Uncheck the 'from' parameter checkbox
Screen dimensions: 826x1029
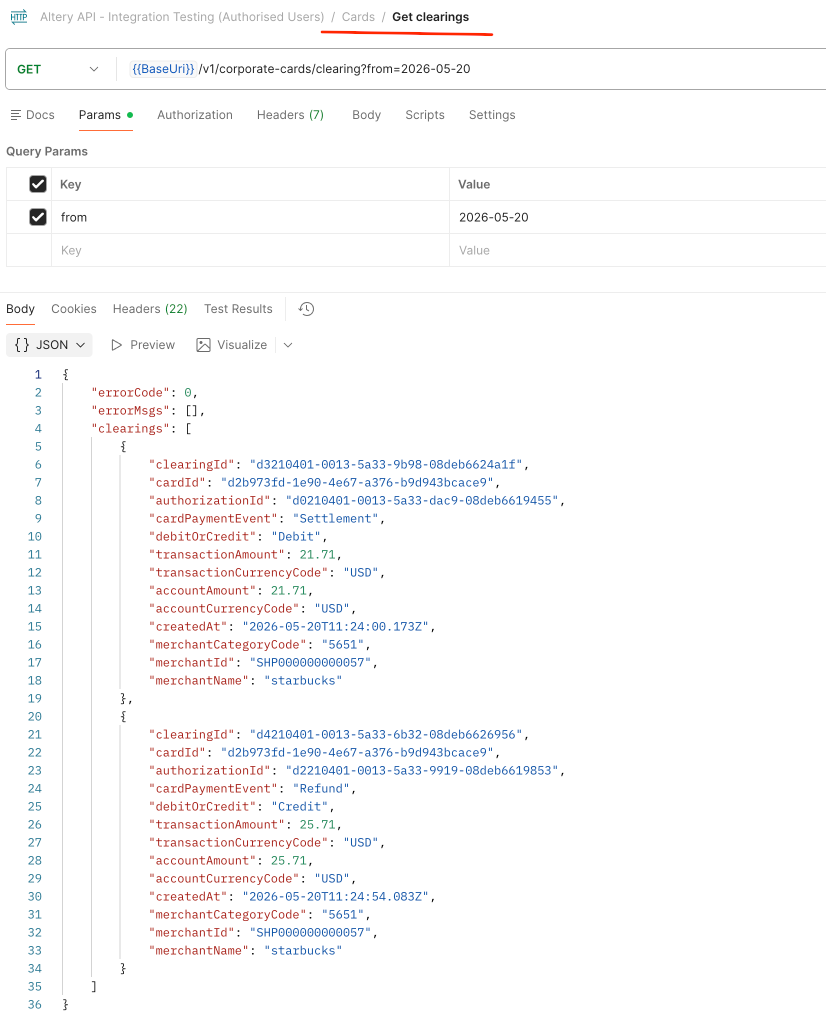[x=38, y=217]
